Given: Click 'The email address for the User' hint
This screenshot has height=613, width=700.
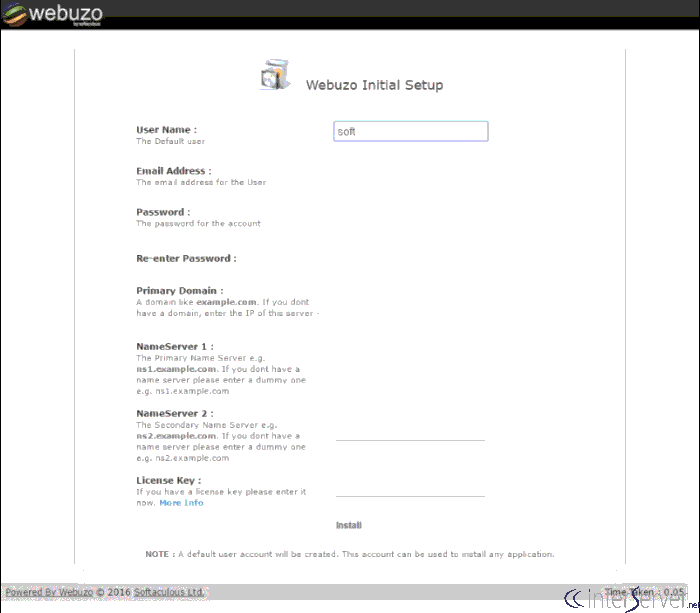Looking at the screenshot, I should coord(201,182).
